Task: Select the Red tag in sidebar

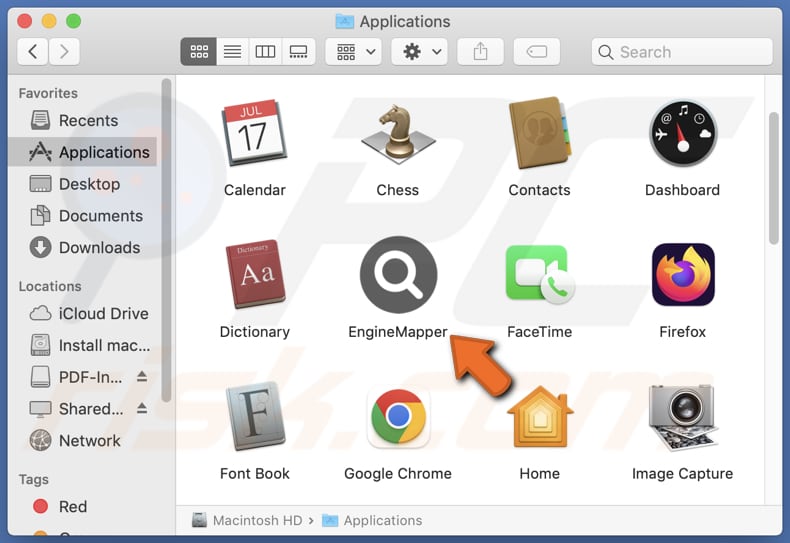Action: click(72, 506)
